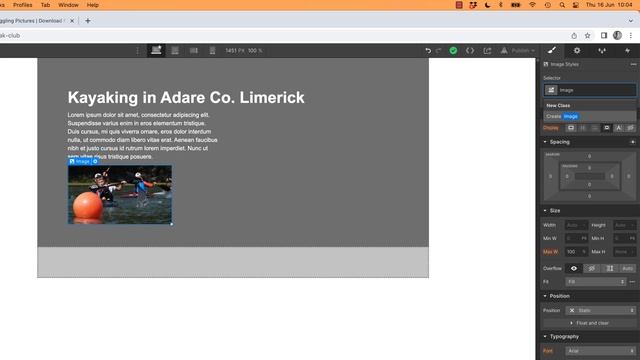This screenshot has width=640, height=360.
Task: Click the orange Max W label
Action: click(550, 252)
